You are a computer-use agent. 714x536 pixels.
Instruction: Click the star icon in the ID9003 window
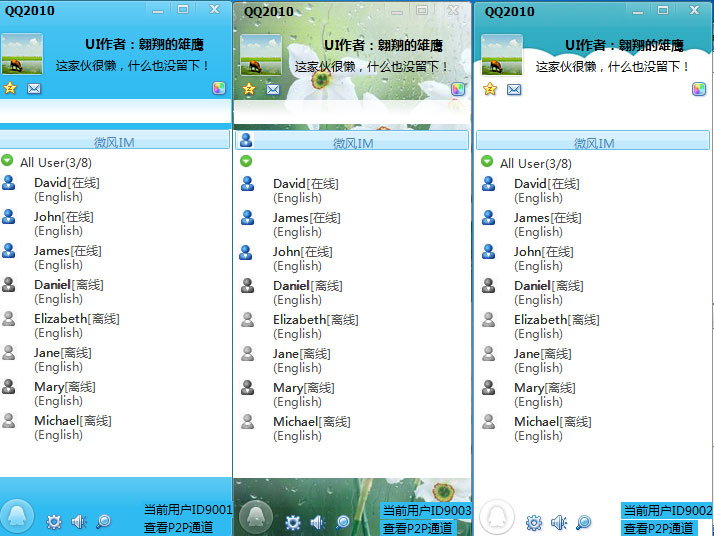tap(249, 89)
